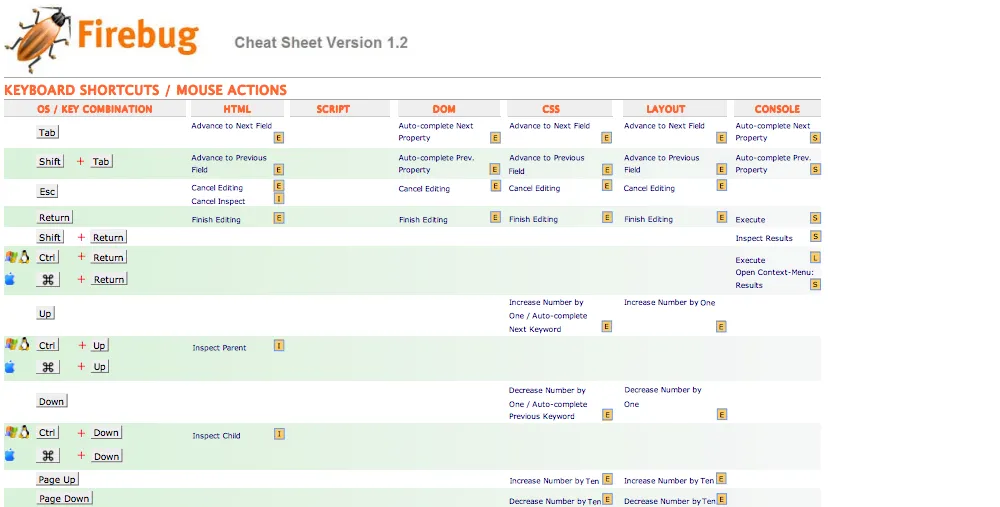Click the ⌘ key in ⌘ + Up
Viewport: 1000px width, 507px height.
click(48, 367)
